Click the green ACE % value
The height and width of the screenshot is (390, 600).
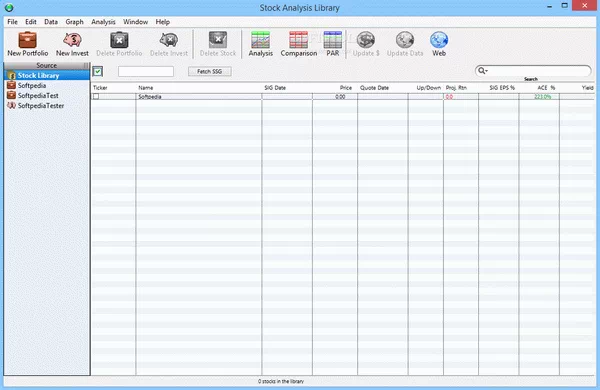[543, 97]
